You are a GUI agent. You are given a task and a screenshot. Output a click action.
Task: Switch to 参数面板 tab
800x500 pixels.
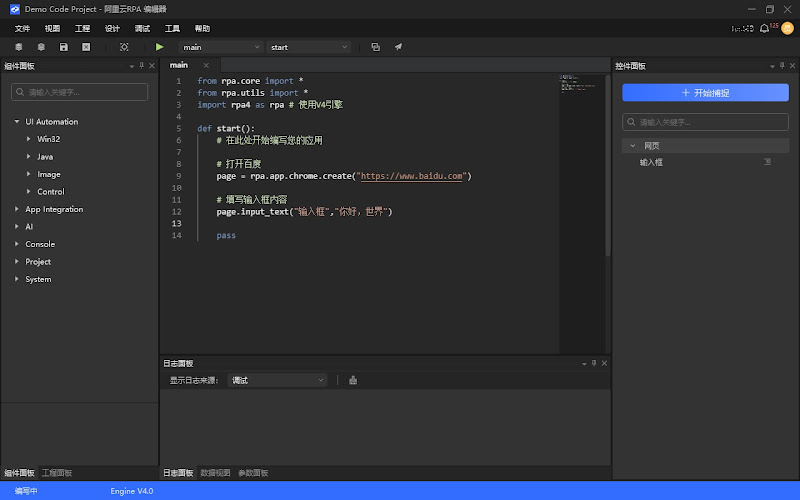click(253, 473)
